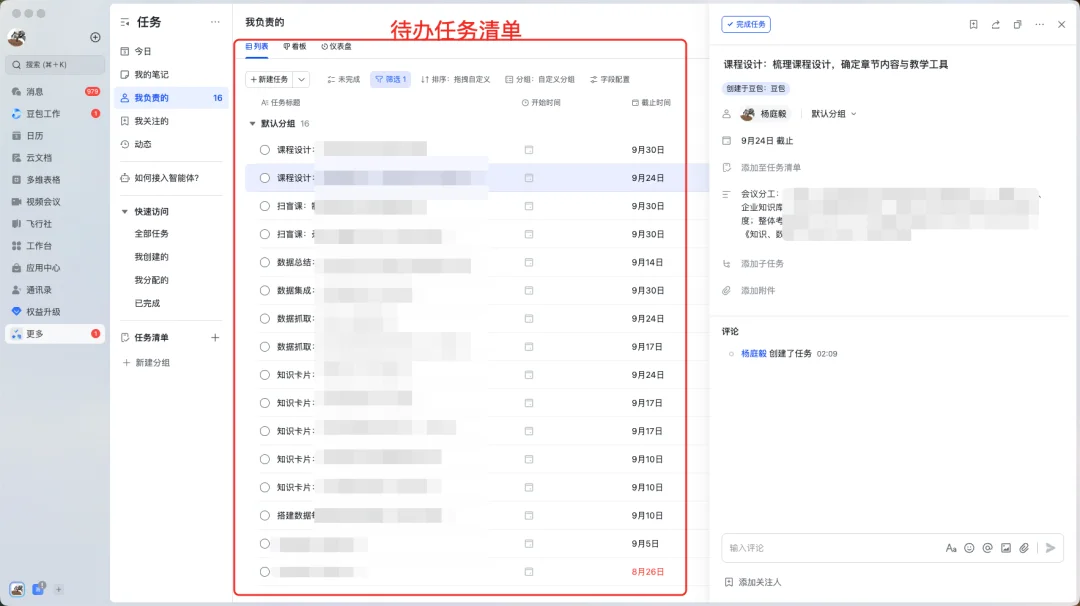Complete the task due 9月5日
1080x606 pixels.
click(264, 544)
